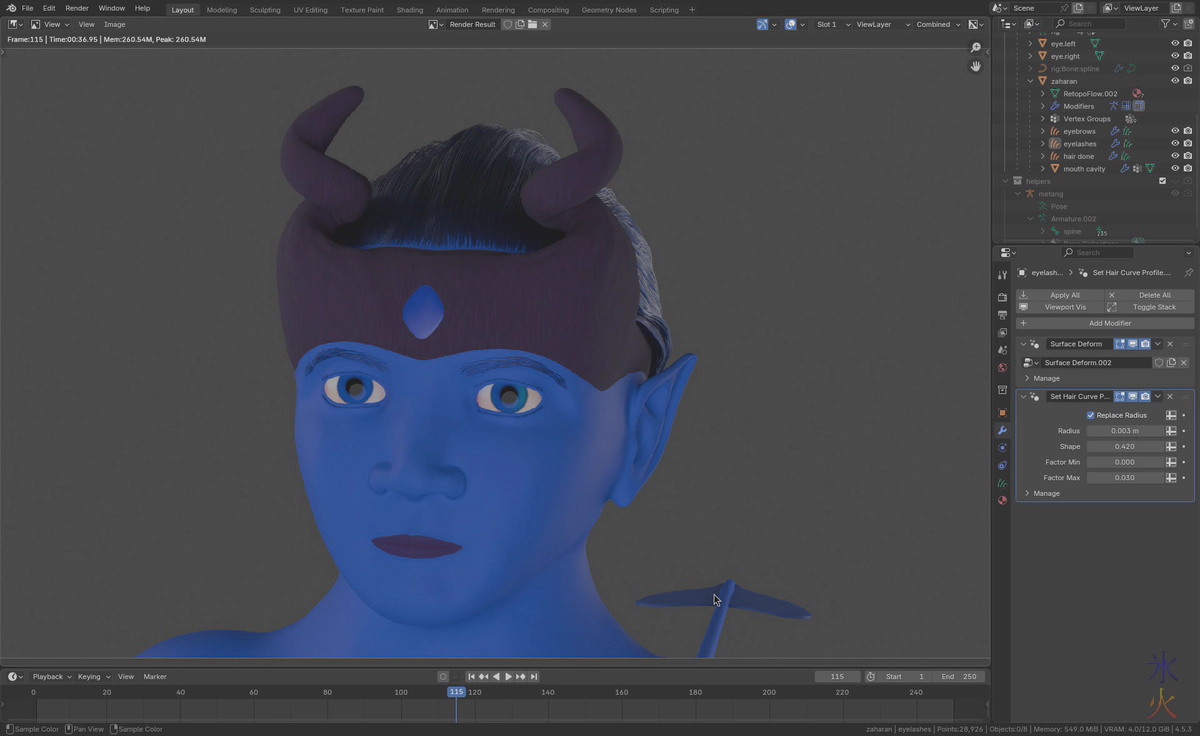Open the outliner filter funnel

click(1165, 23)
